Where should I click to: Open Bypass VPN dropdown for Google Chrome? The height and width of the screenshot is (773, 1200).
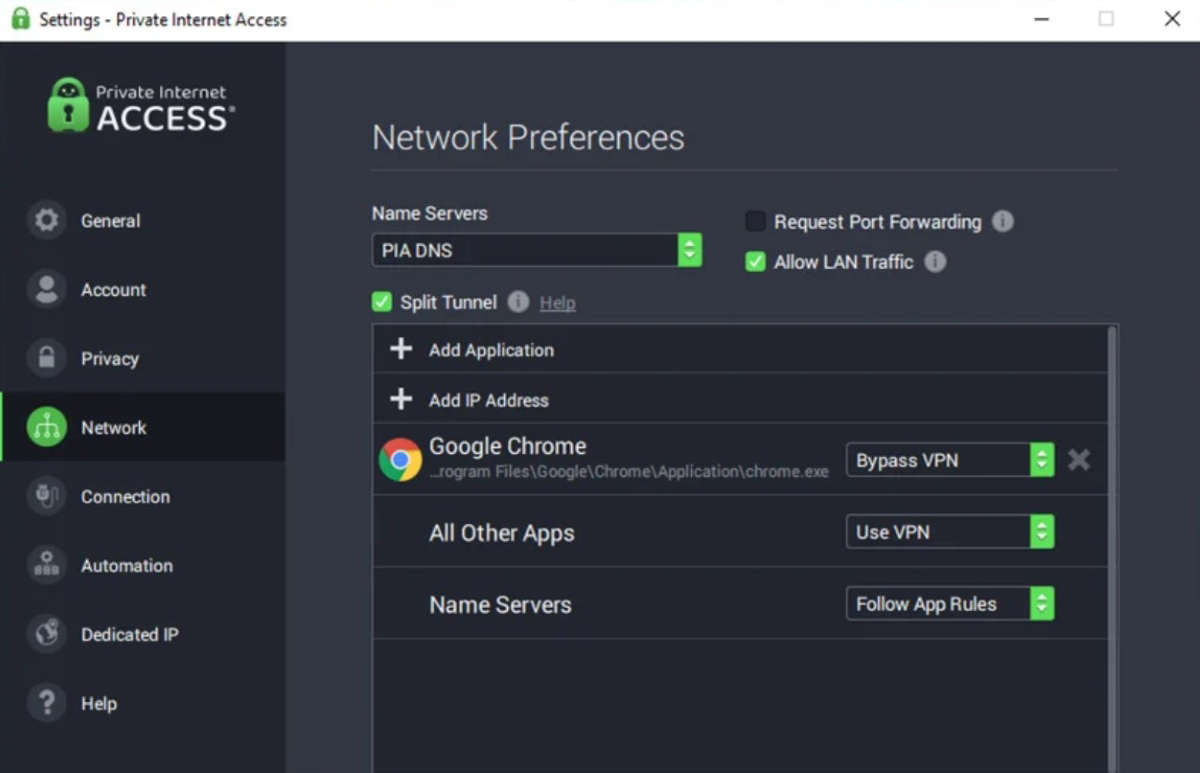[x=950, y=460]
